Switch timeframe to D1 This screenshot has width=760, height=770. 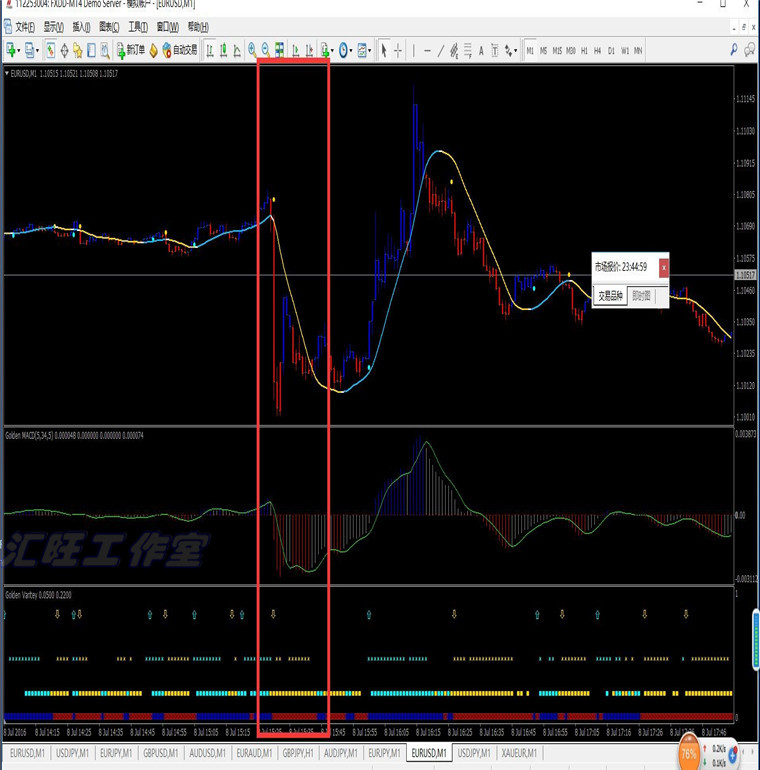(x=611, y=51)
